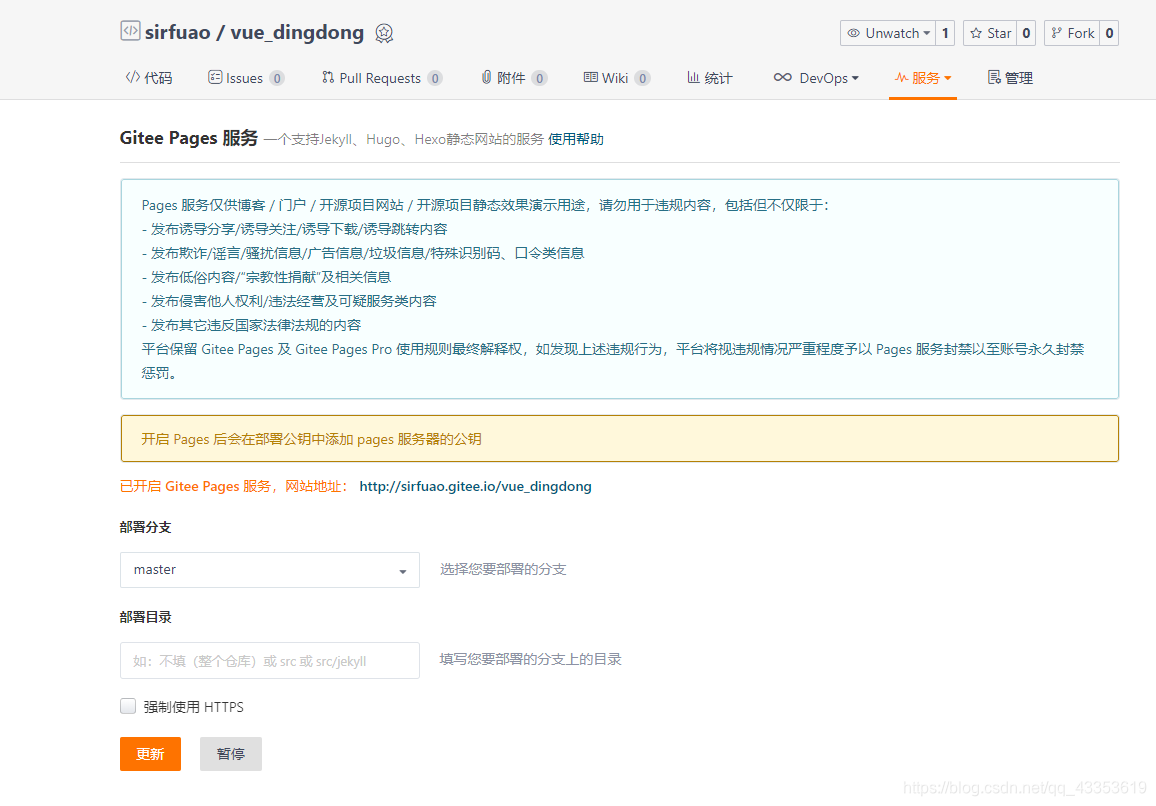
Task: Expand the 服务 menu caret
Action: pos(948,78)
